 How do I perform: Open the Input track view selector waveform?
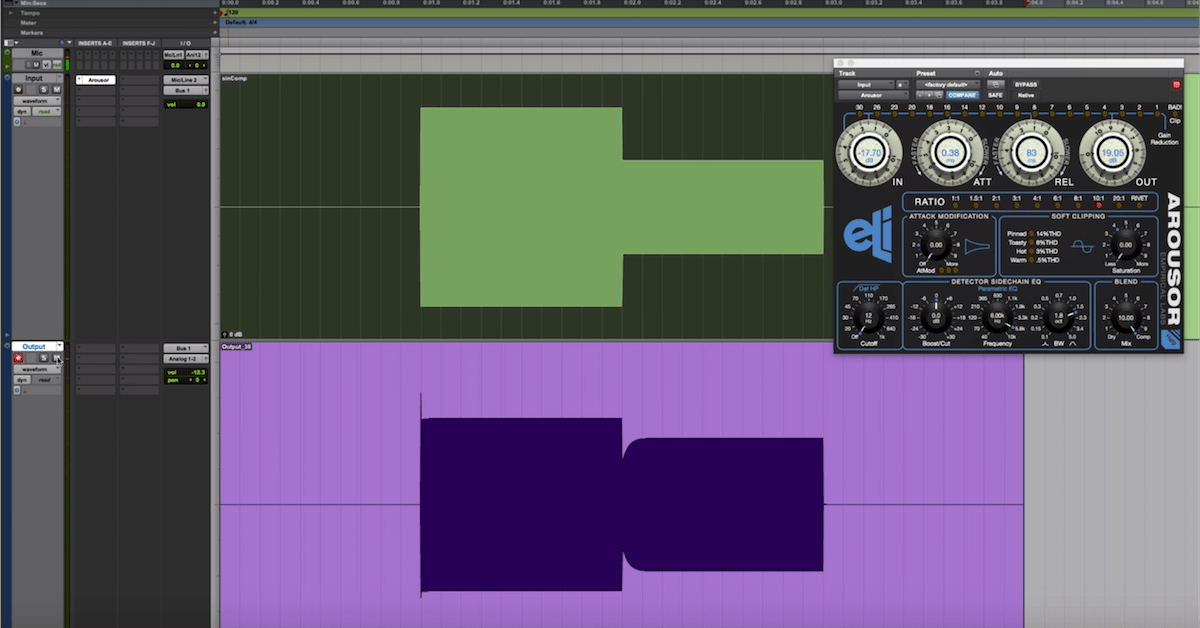click(x=37, y=101)
